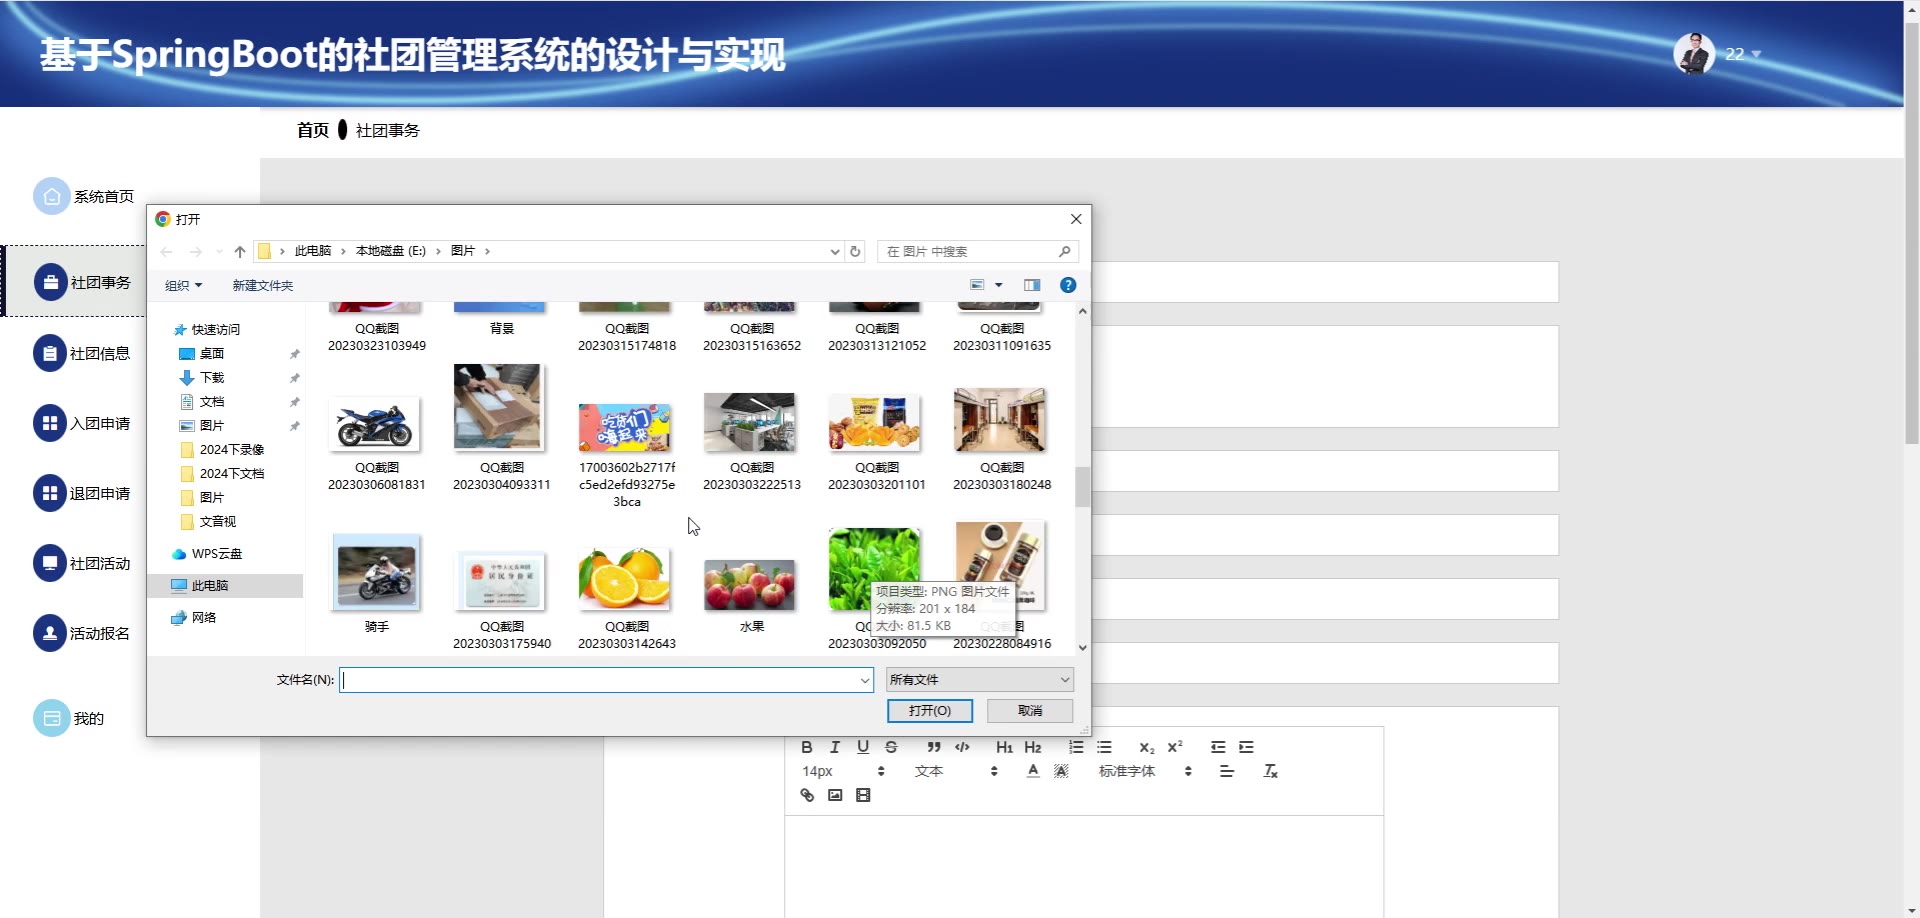Expand the file name history dropdown
Image resolution: width=1920 pixels, height=918 pixels.
pyautogui.click(x=865, y=680)
